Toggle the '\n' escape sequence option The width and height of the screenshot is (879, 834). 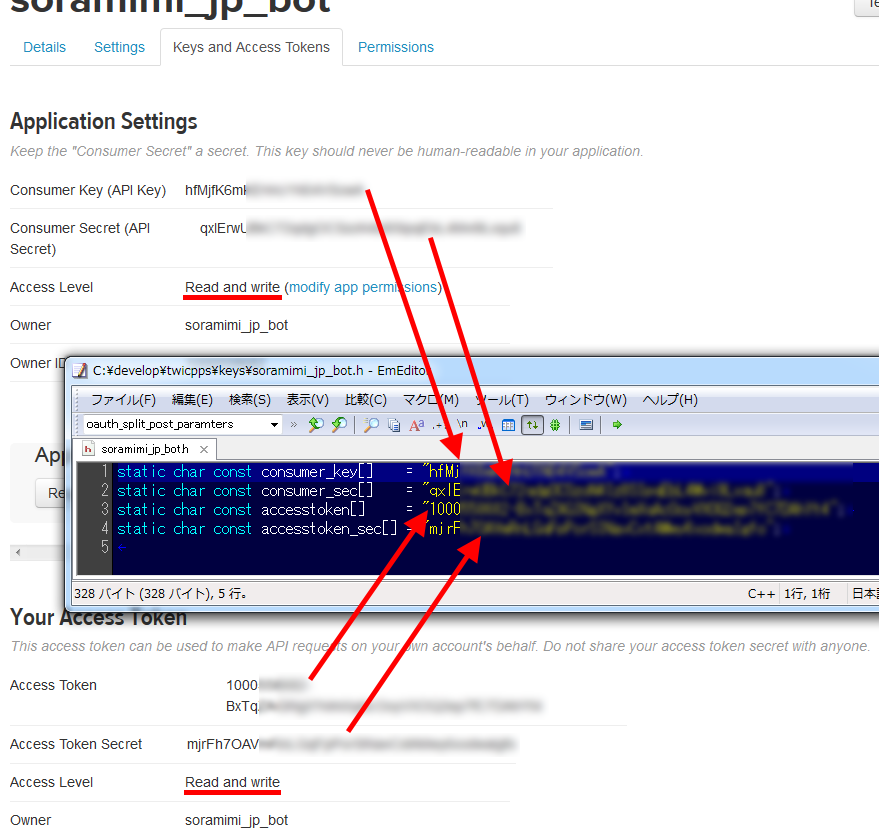pos(462,424)
